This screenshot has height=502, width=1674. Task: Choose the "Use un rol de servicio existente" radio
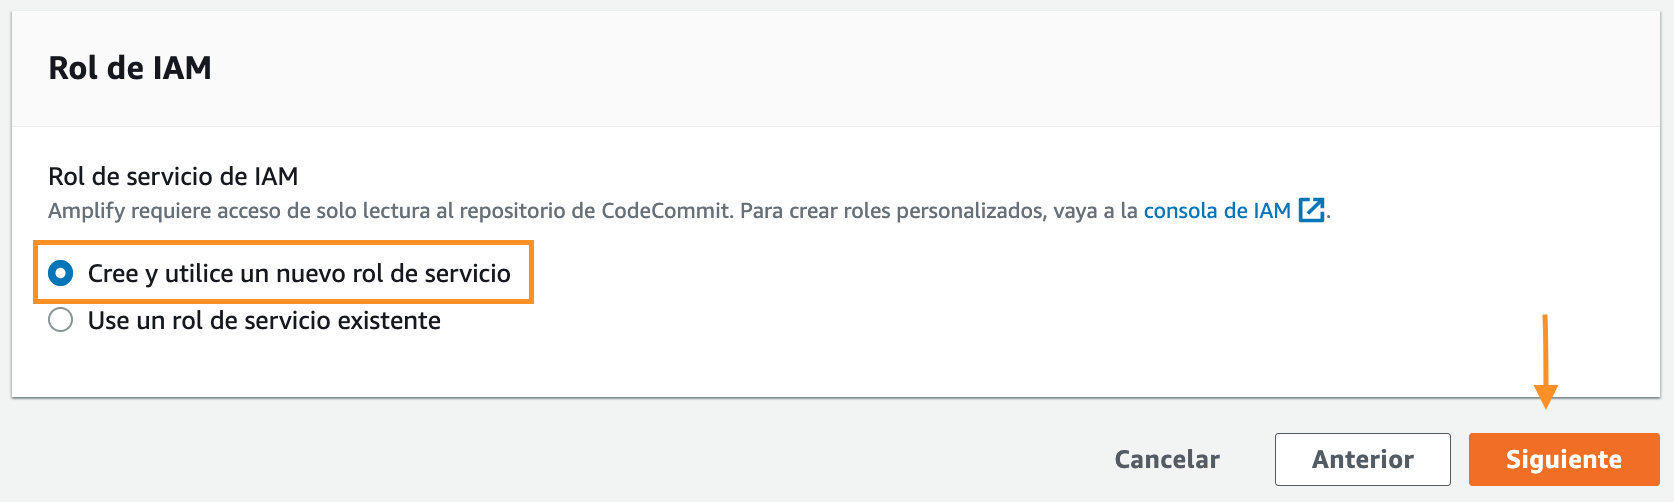tap(61, 320)
